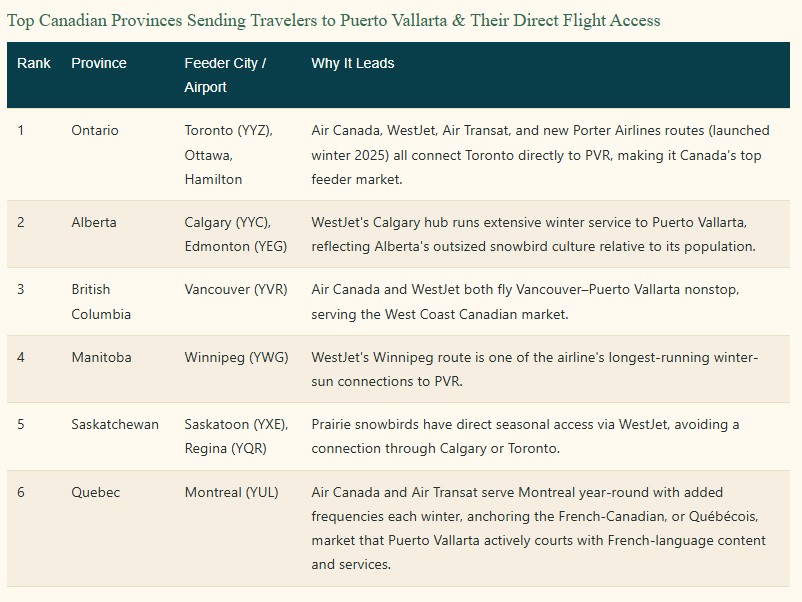Click the Saskatchewan province cell
The width and height of the screenshot is (802, 602).
[115, 425]
